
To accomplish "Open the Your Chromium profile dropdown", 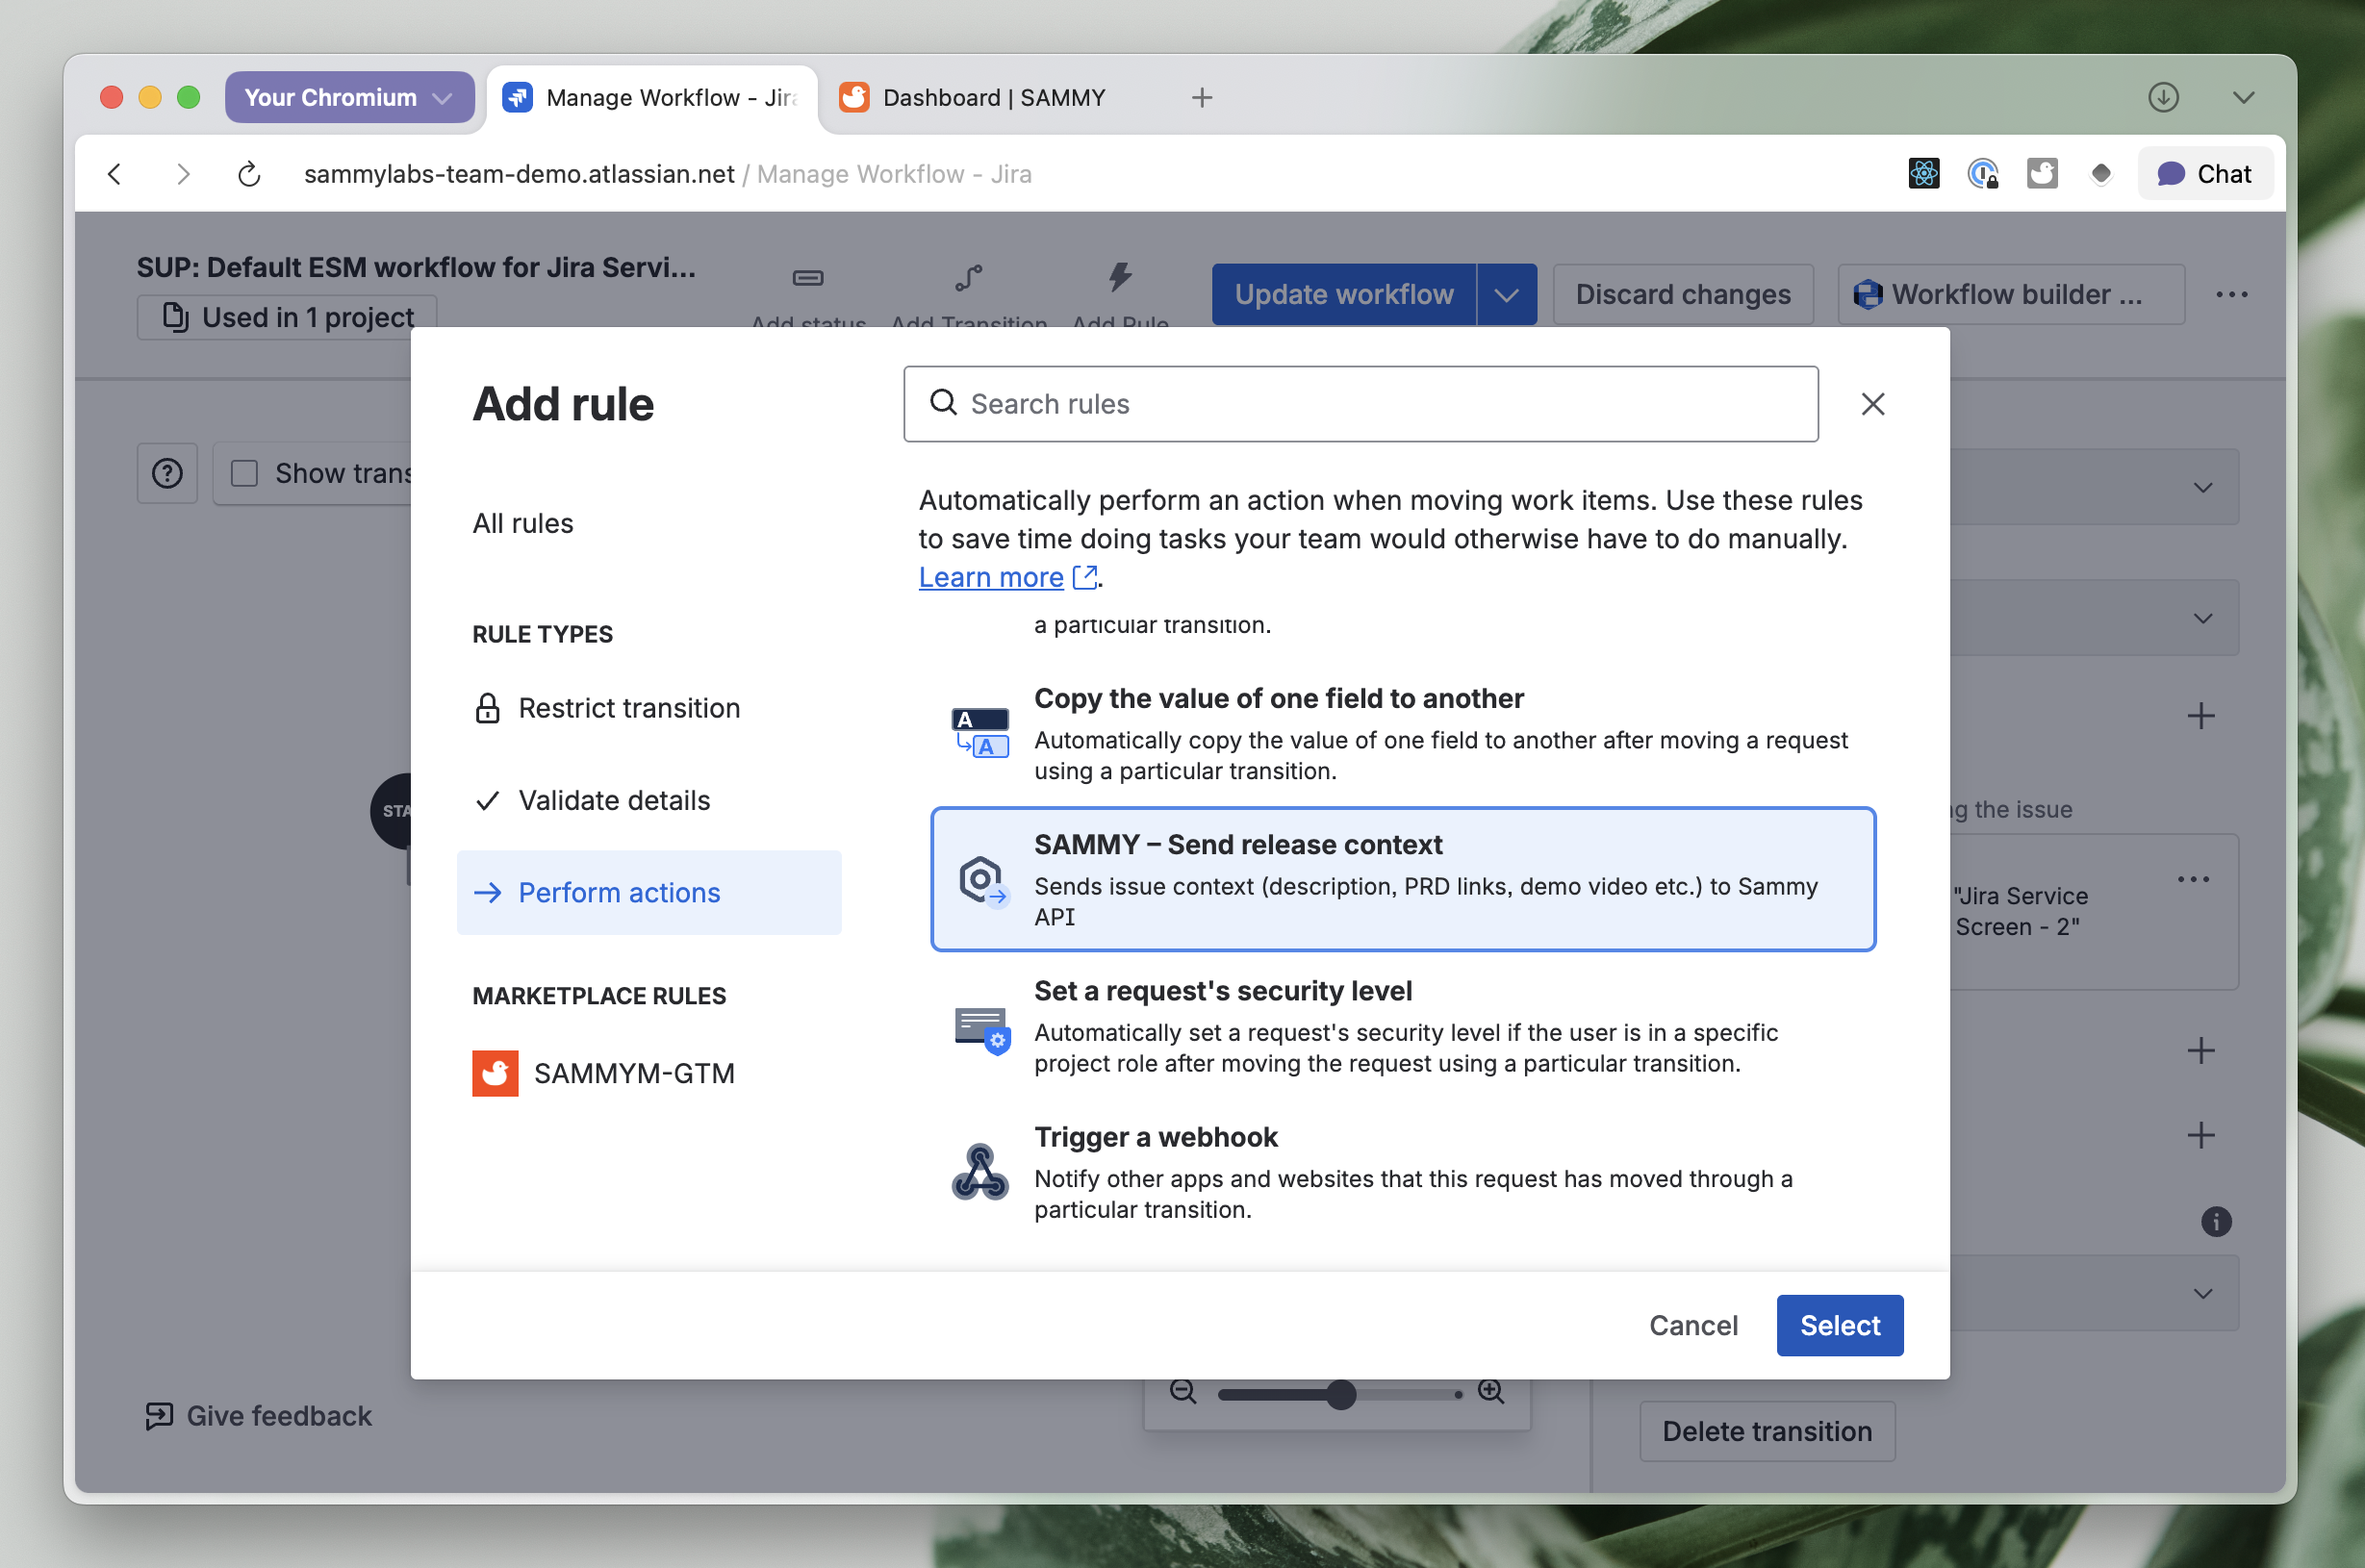I will tap(349, 97).
